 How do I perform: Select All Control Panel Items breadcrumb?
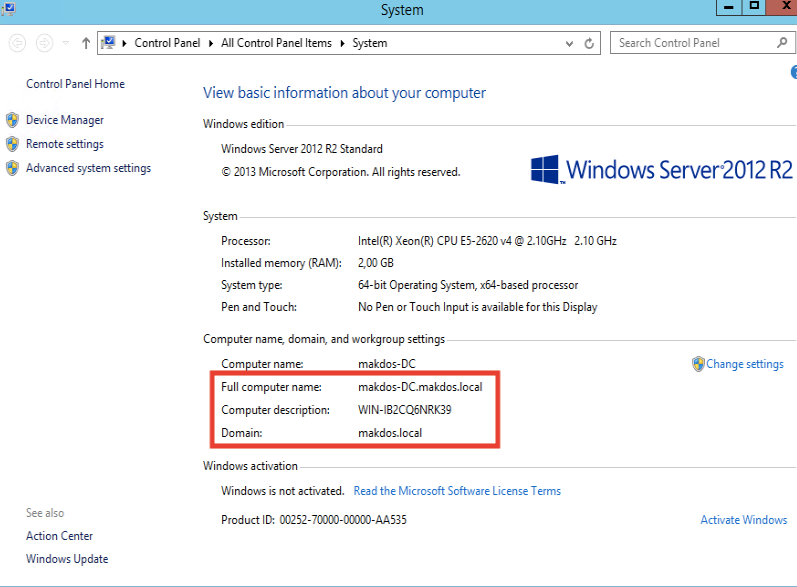pos(276,43)
